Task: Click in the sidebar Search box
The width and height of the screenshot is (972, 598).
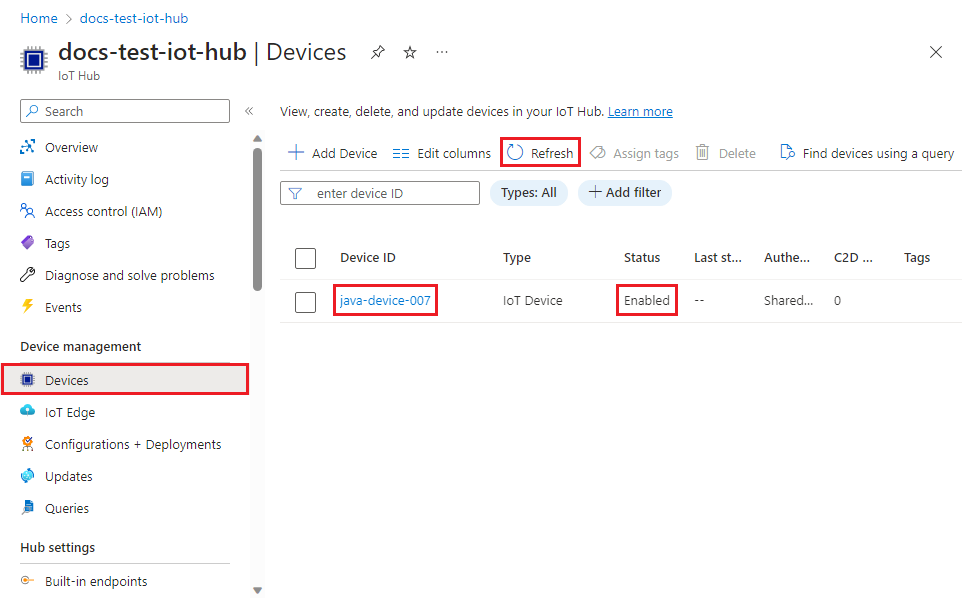Action: [125, 111]
